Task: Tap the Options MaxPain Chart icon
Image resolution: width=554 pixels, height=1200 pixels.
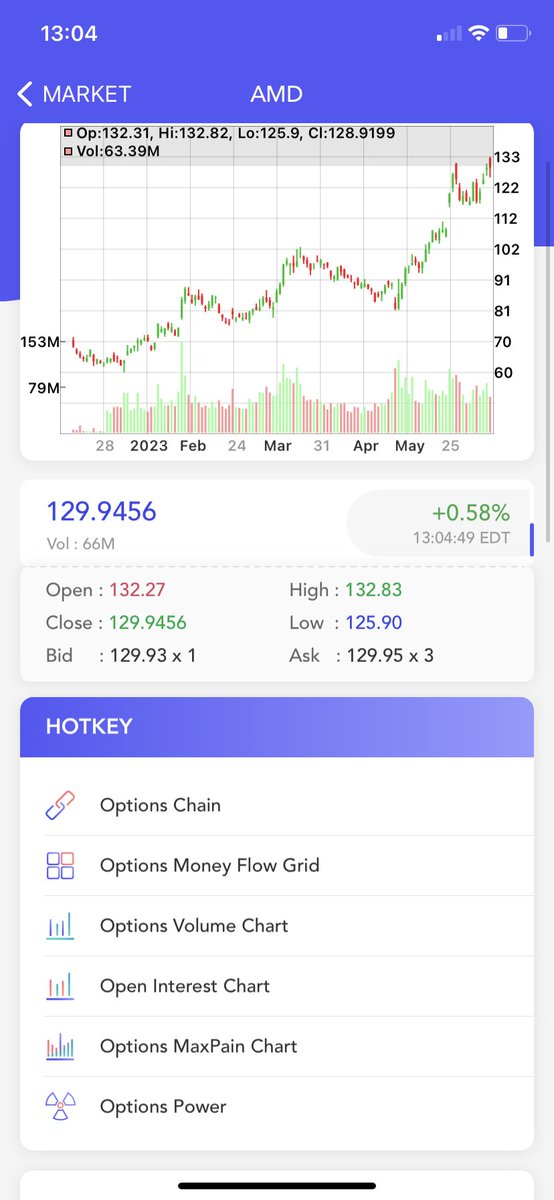Action: point(60,1046)
